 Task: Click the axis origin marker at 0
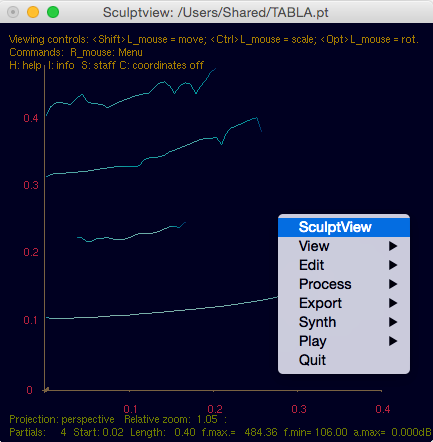[46, 390]
